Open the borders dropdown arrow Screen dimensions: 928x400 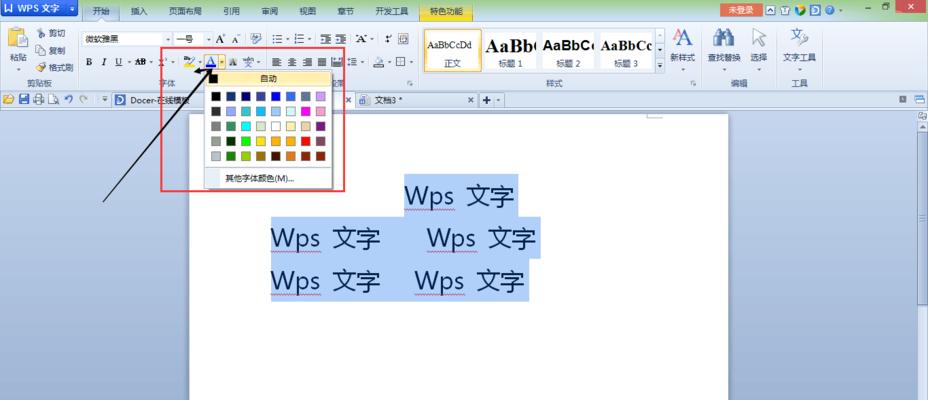pos(411,62)
